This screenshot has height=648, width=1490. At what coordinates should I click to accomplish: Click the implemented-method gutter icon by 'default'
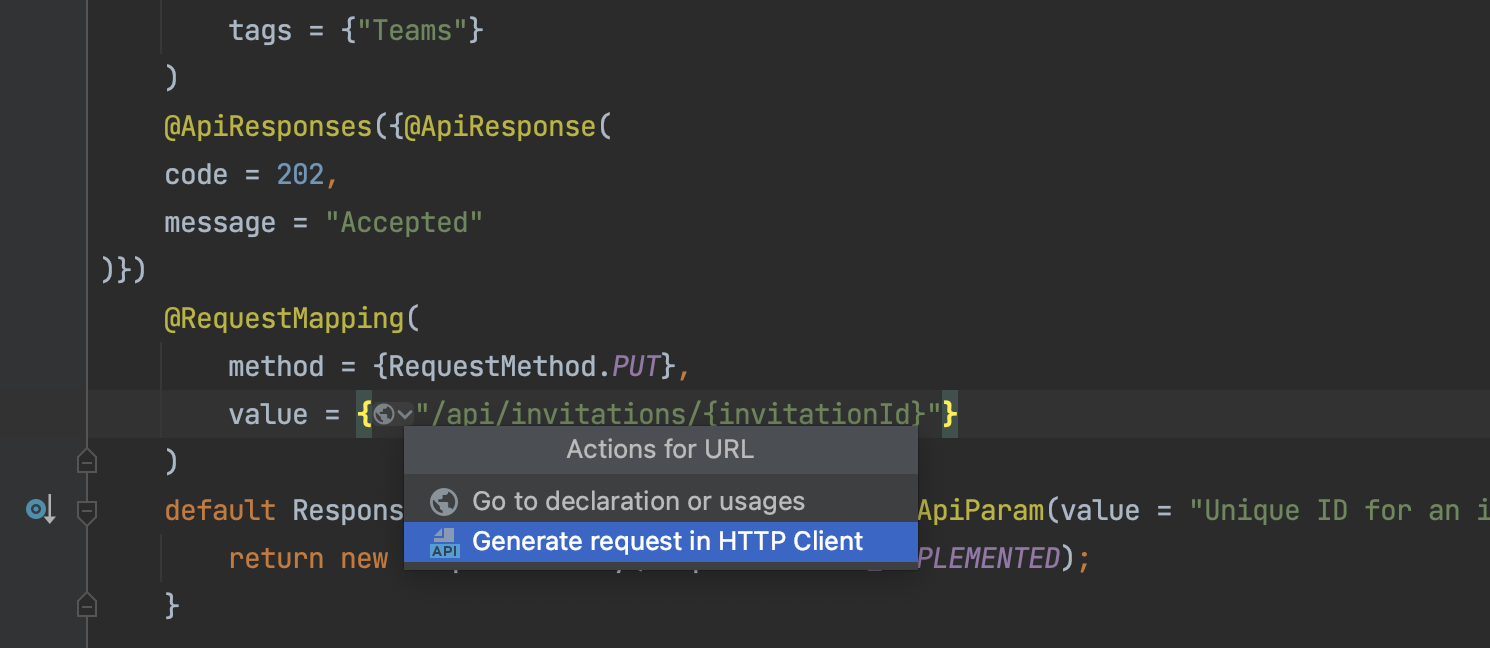tap(39, 511)
